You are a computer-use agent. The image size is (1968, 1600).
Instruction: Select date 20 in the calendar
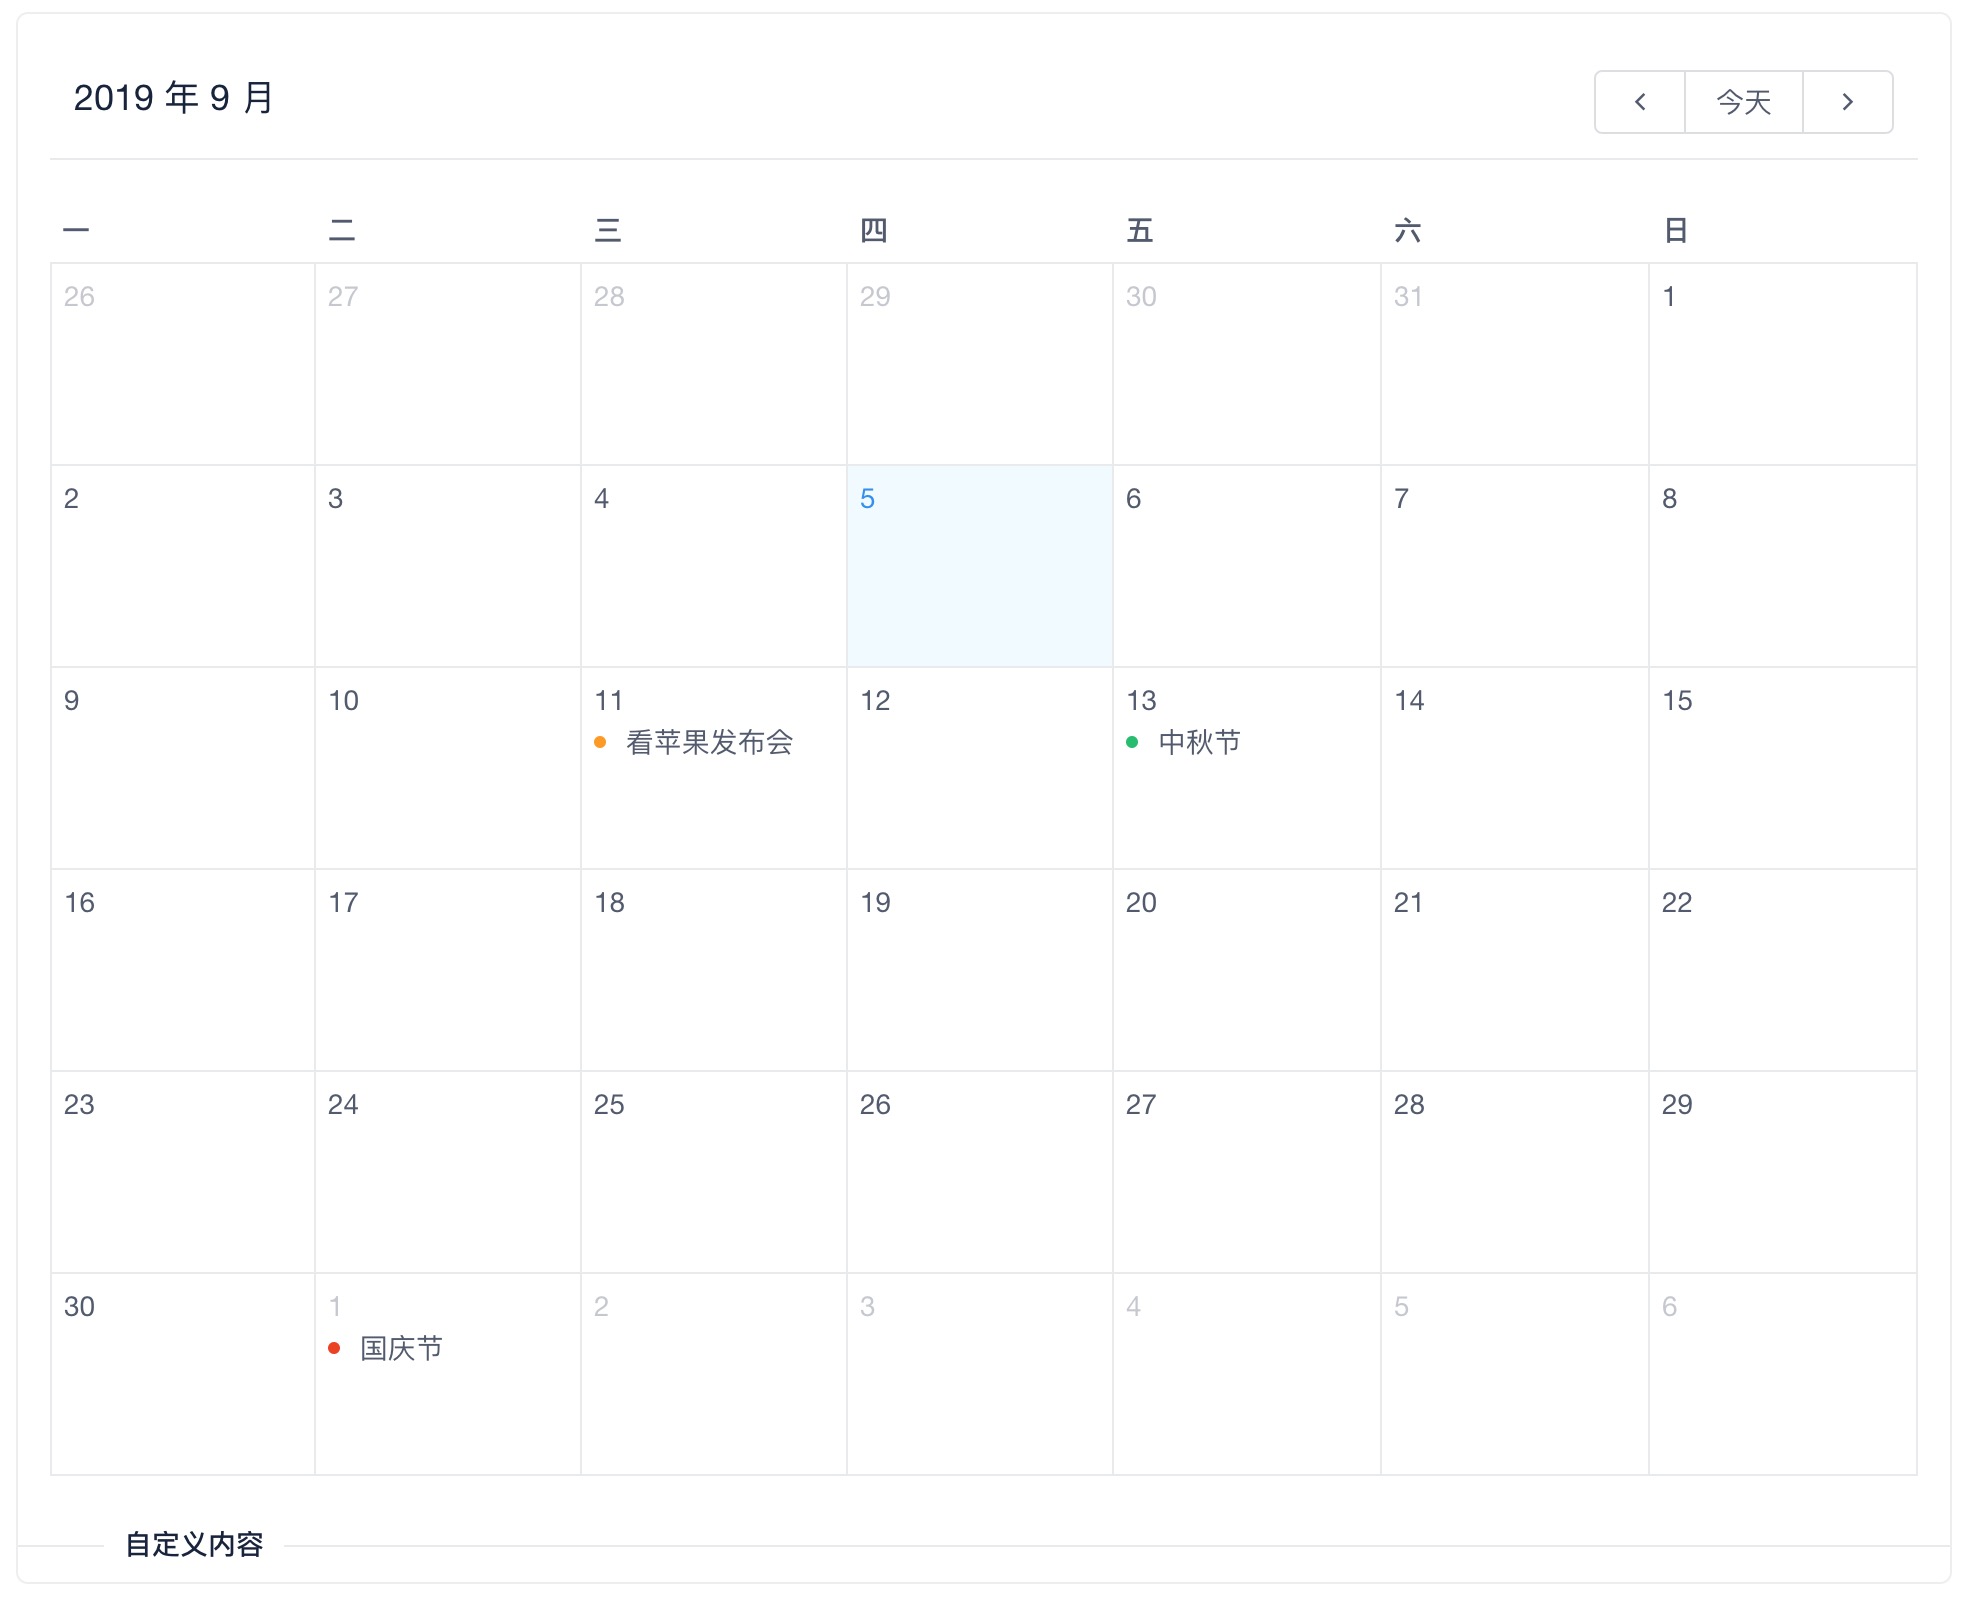point(1246,969)
